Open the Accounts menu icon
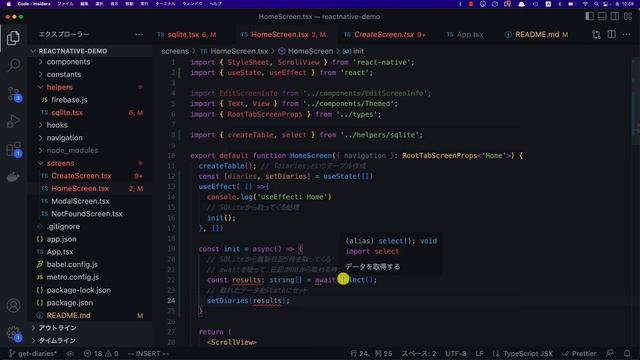Image resolution: width=640 pixels, height=360 pixels. 13,305
